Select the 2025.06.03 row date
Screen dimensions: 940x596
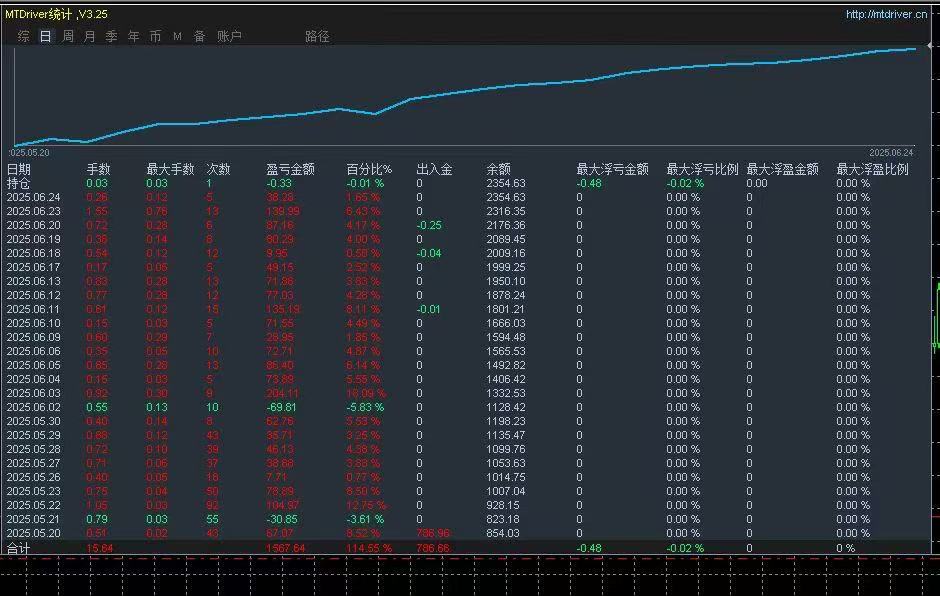point(34,393)
